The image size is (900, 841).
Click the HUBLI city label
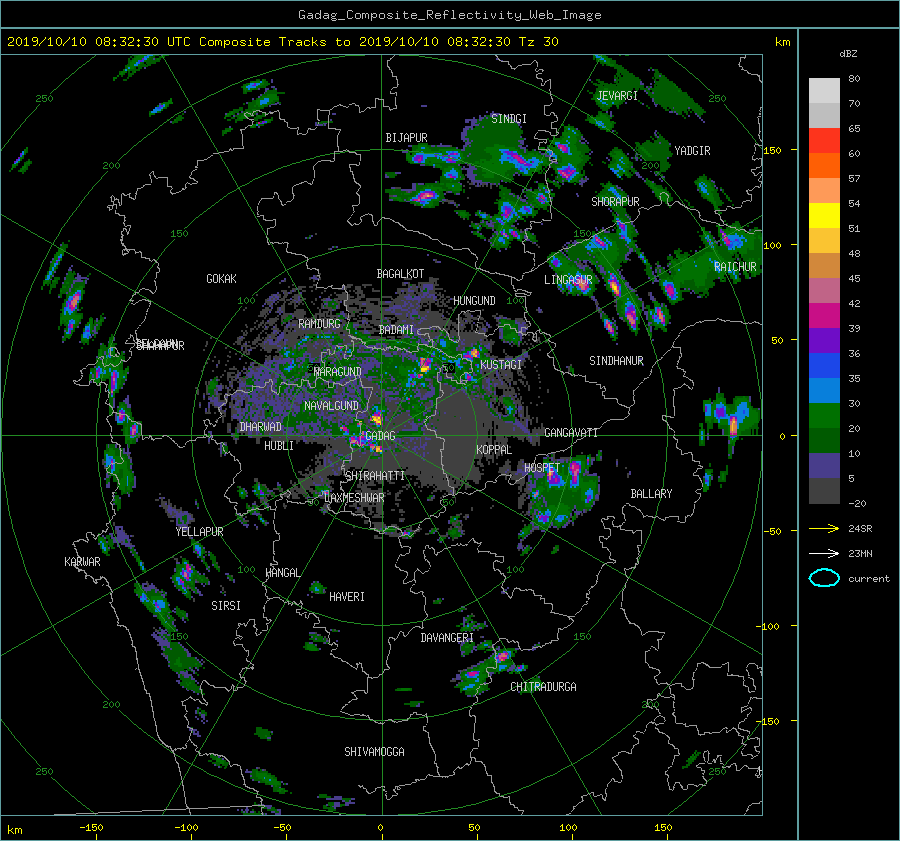coord(279,446)
